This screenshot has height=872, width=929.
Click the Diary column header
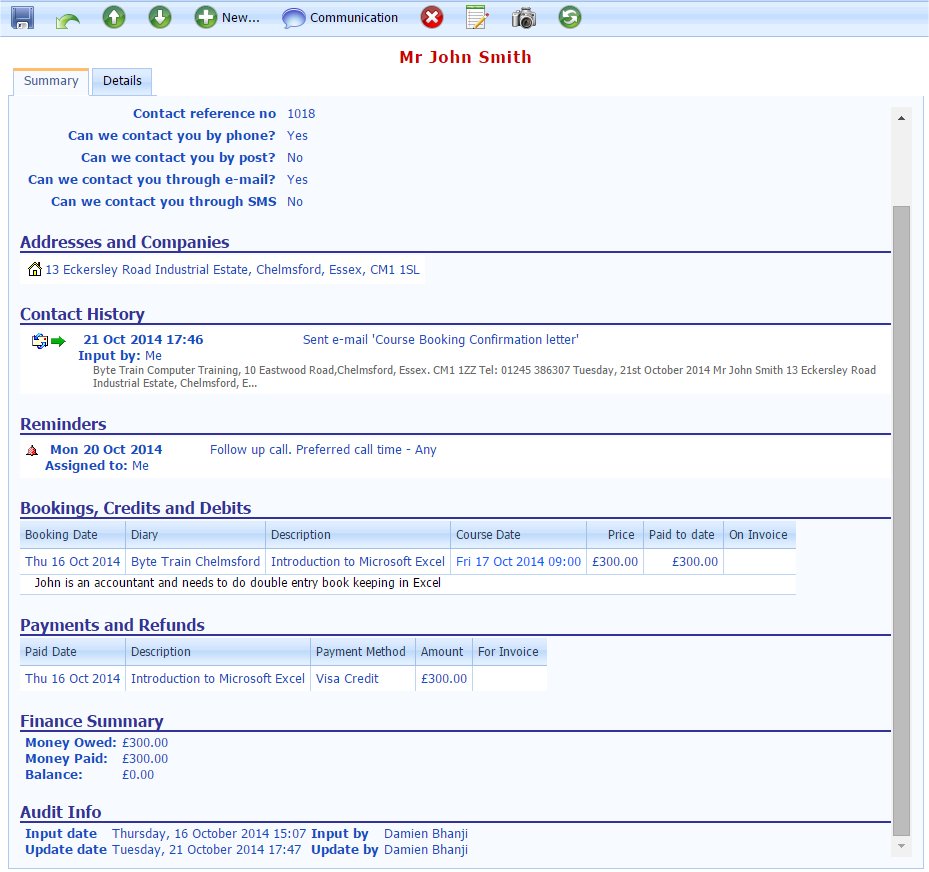[x=196, y=534]
